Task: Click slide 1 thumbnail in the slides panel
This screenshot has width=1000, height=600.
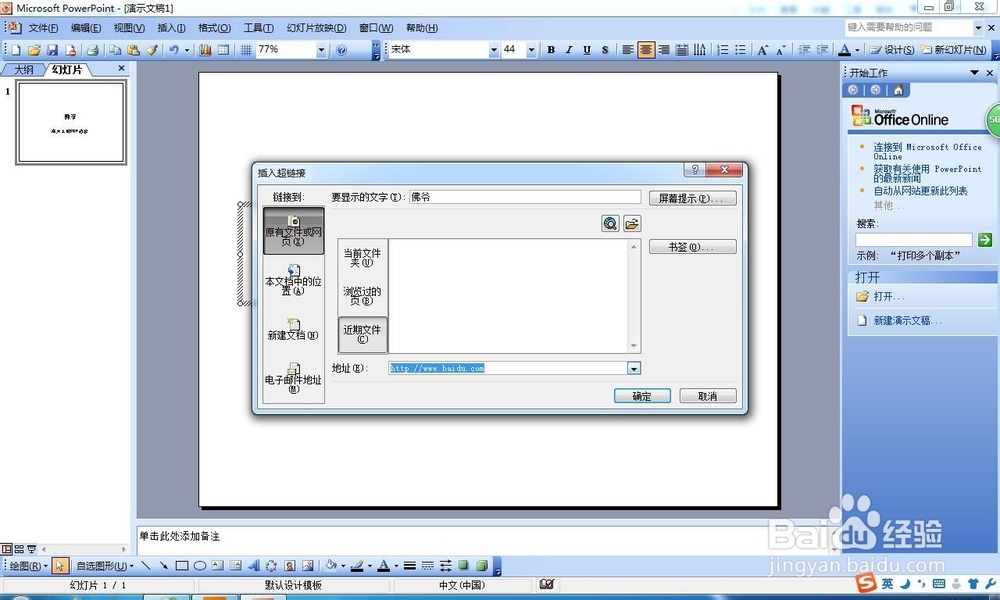Action: point(70,122)
